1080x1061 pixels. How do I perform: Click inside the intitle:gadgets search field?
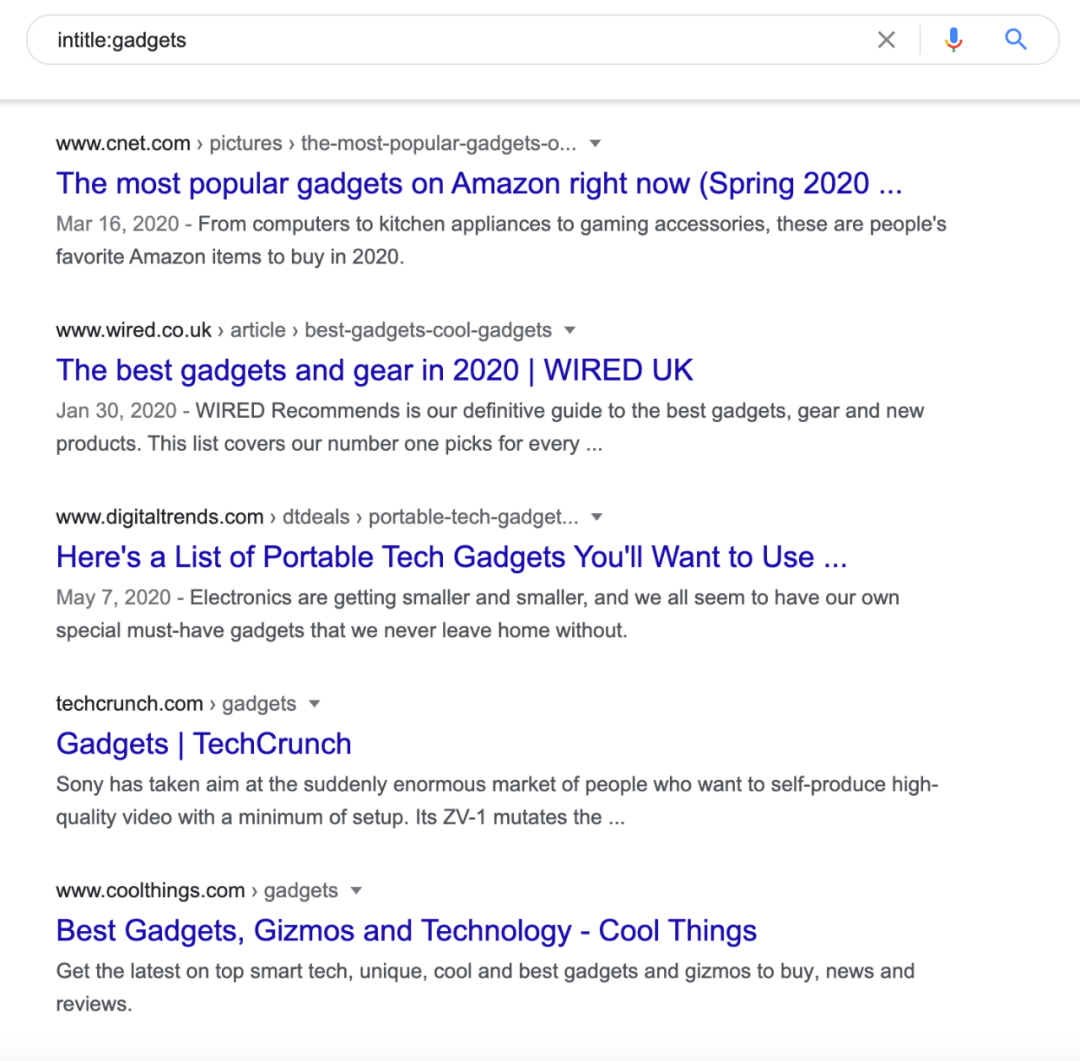point(455,40)
